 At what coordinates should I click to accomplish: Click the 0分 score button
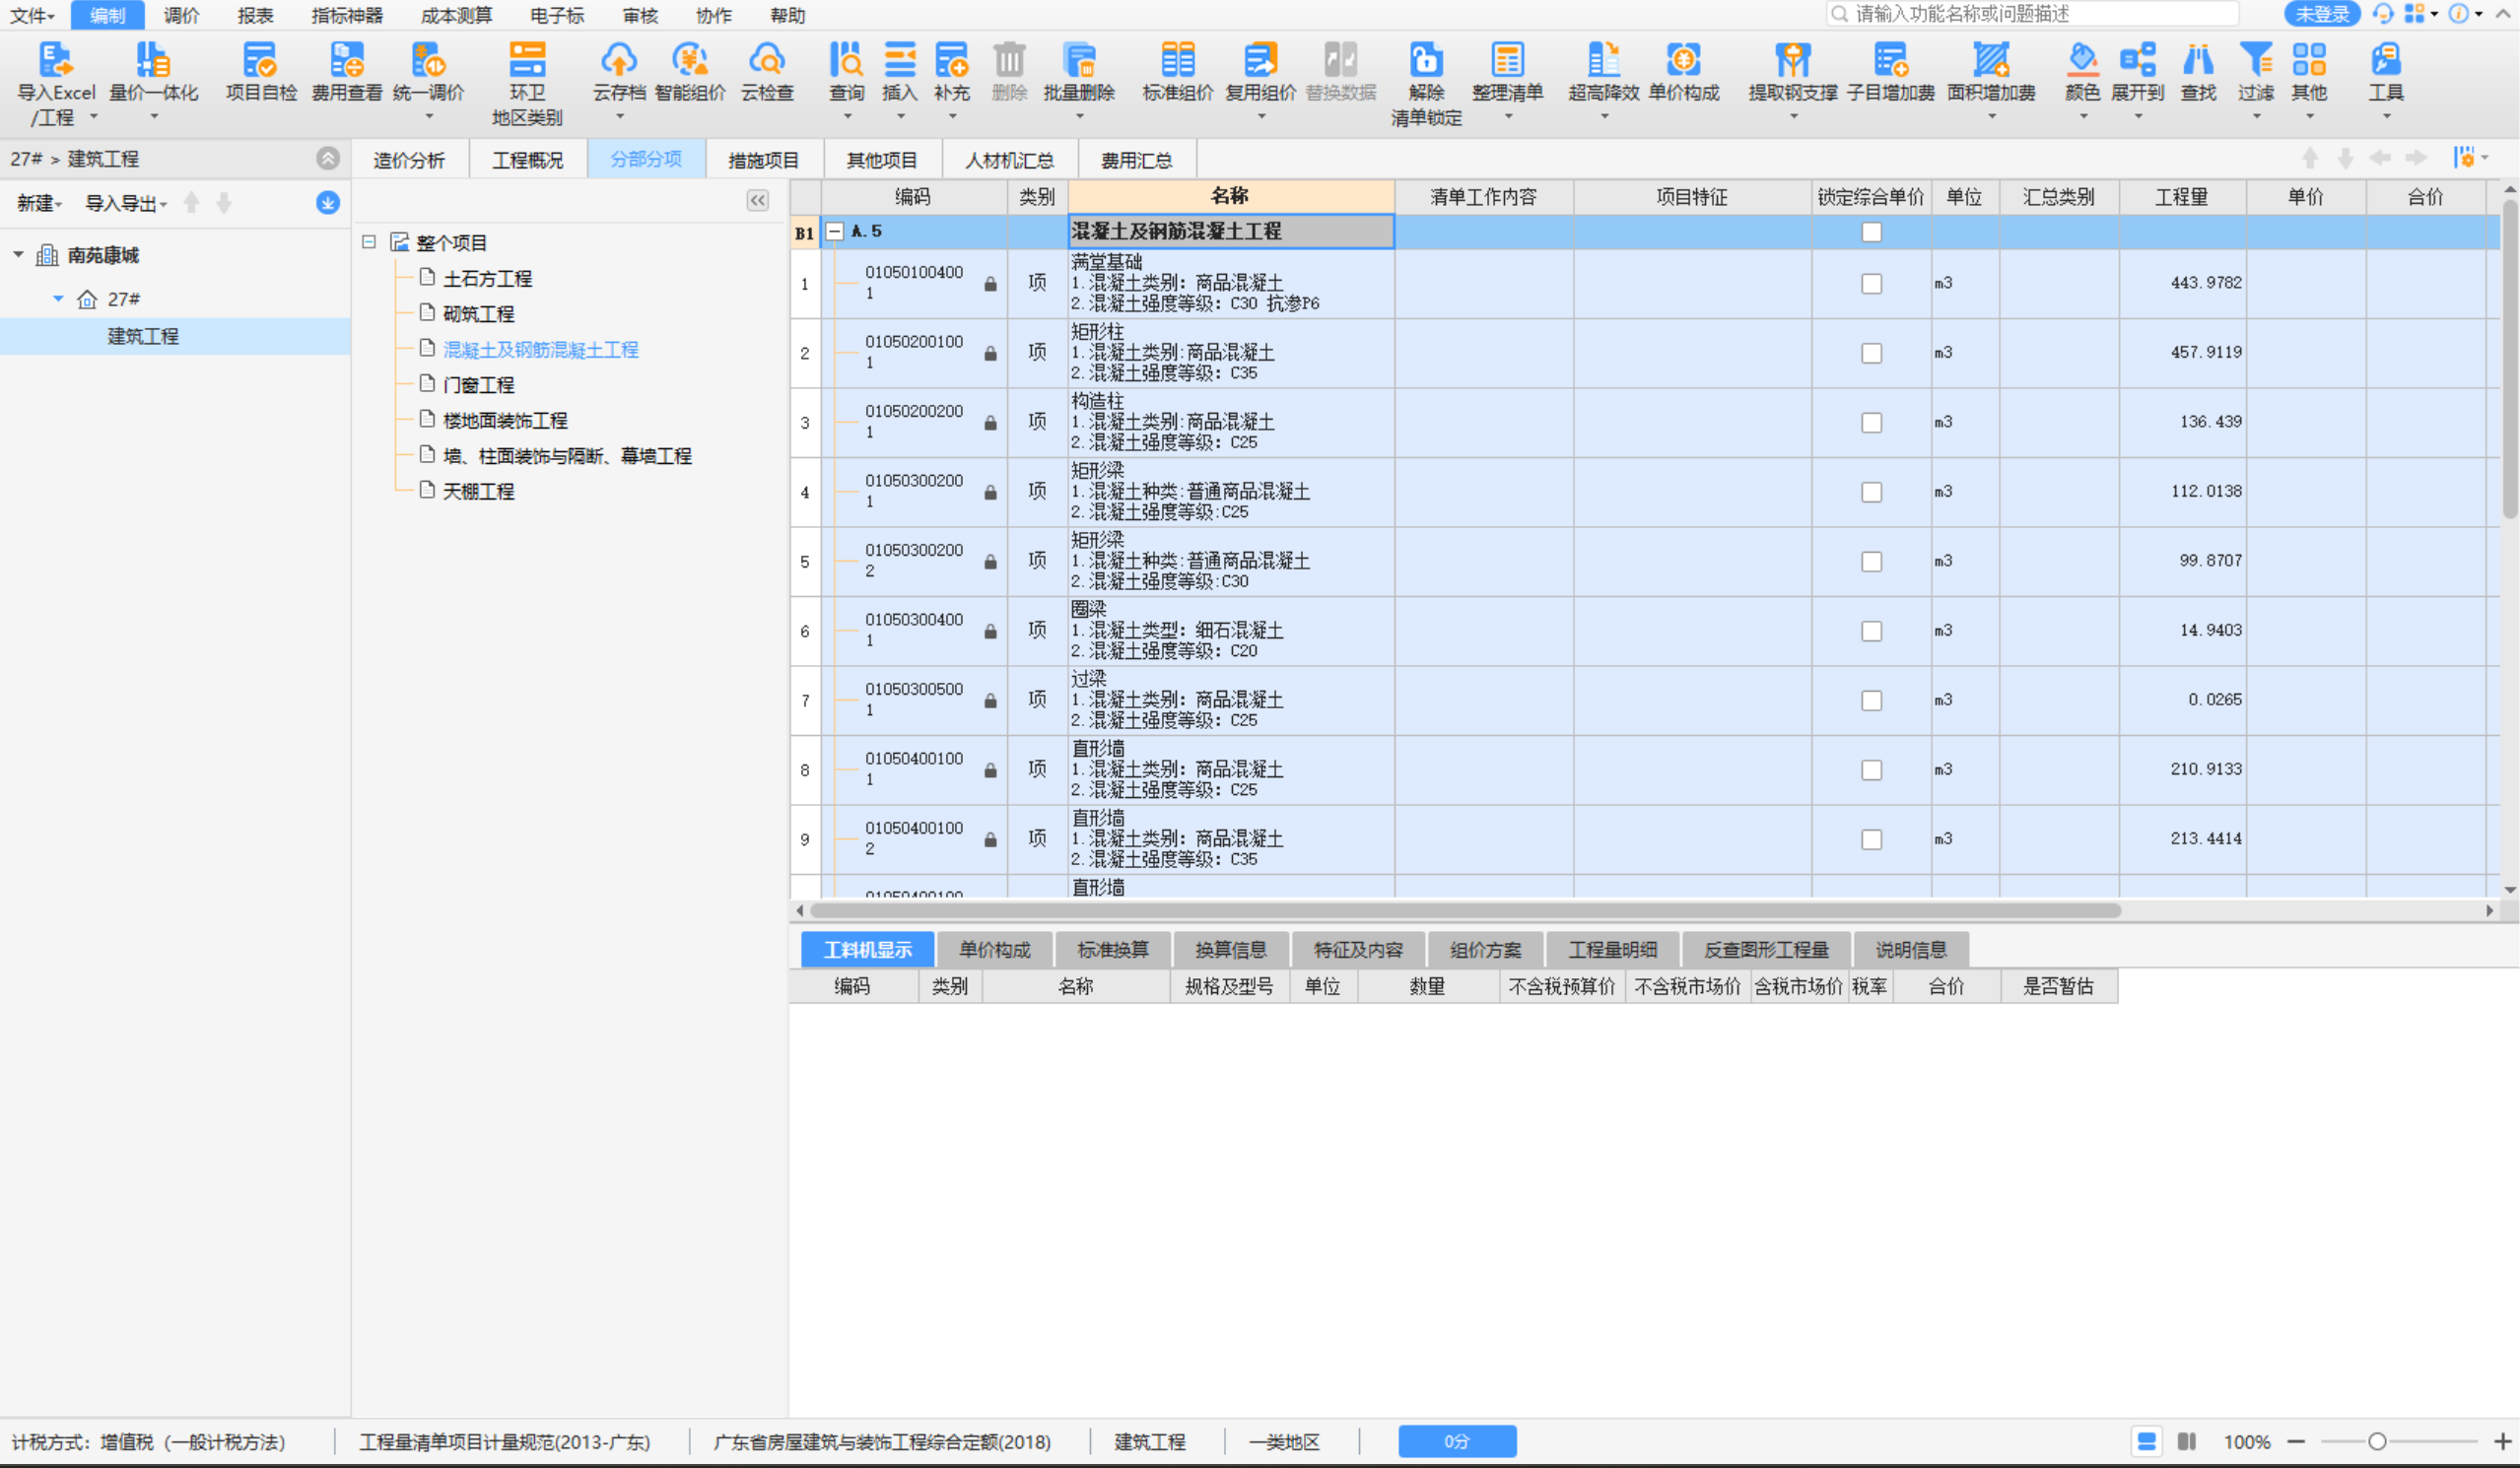[1457, 1441]
